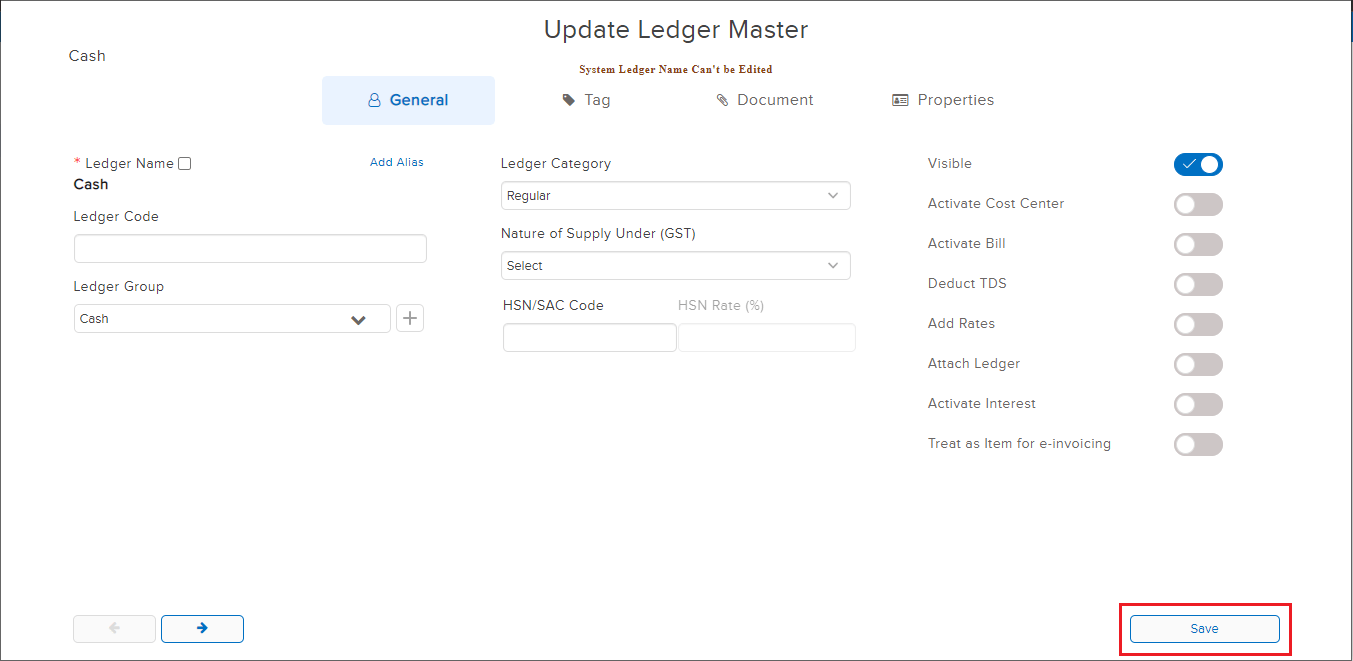
Task: Open the Ledger Category dropdown
Action: click(x=675, y=195)
